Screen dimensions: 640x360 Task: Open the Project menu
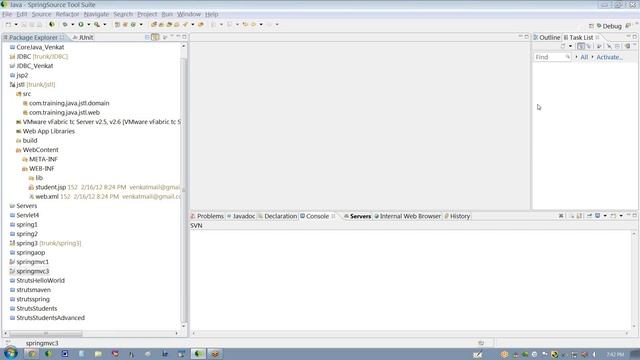tap(147, 14)
